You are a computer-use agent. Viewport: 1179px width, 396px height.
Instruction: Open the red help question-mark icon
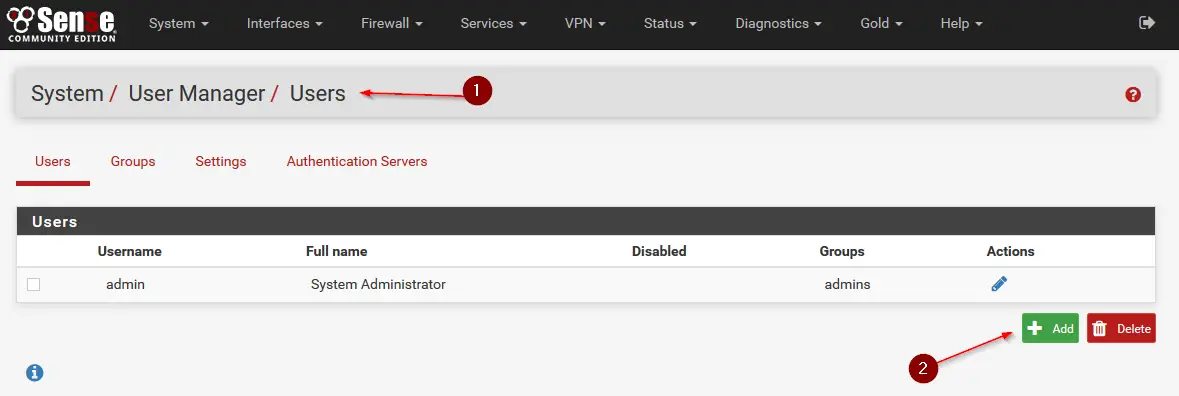pos(1132,95)
